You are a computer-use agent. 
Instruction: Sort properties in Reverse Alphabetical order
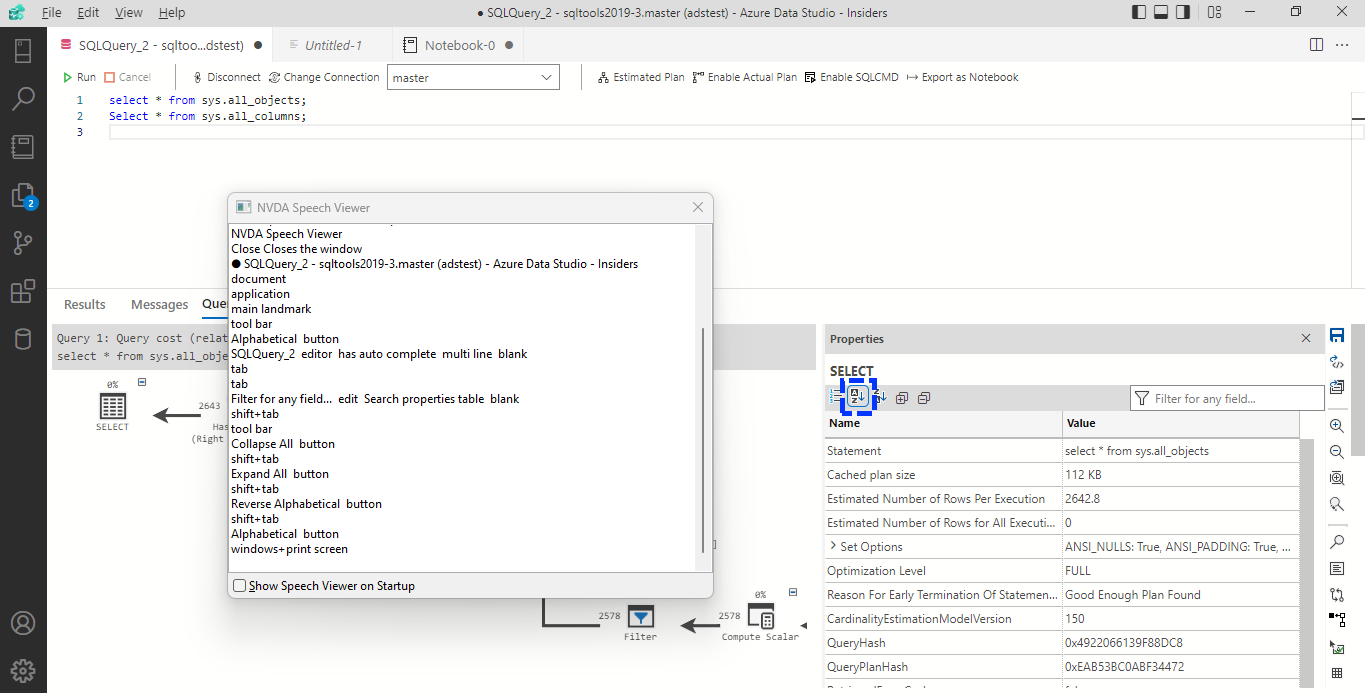tap(878, 397)
